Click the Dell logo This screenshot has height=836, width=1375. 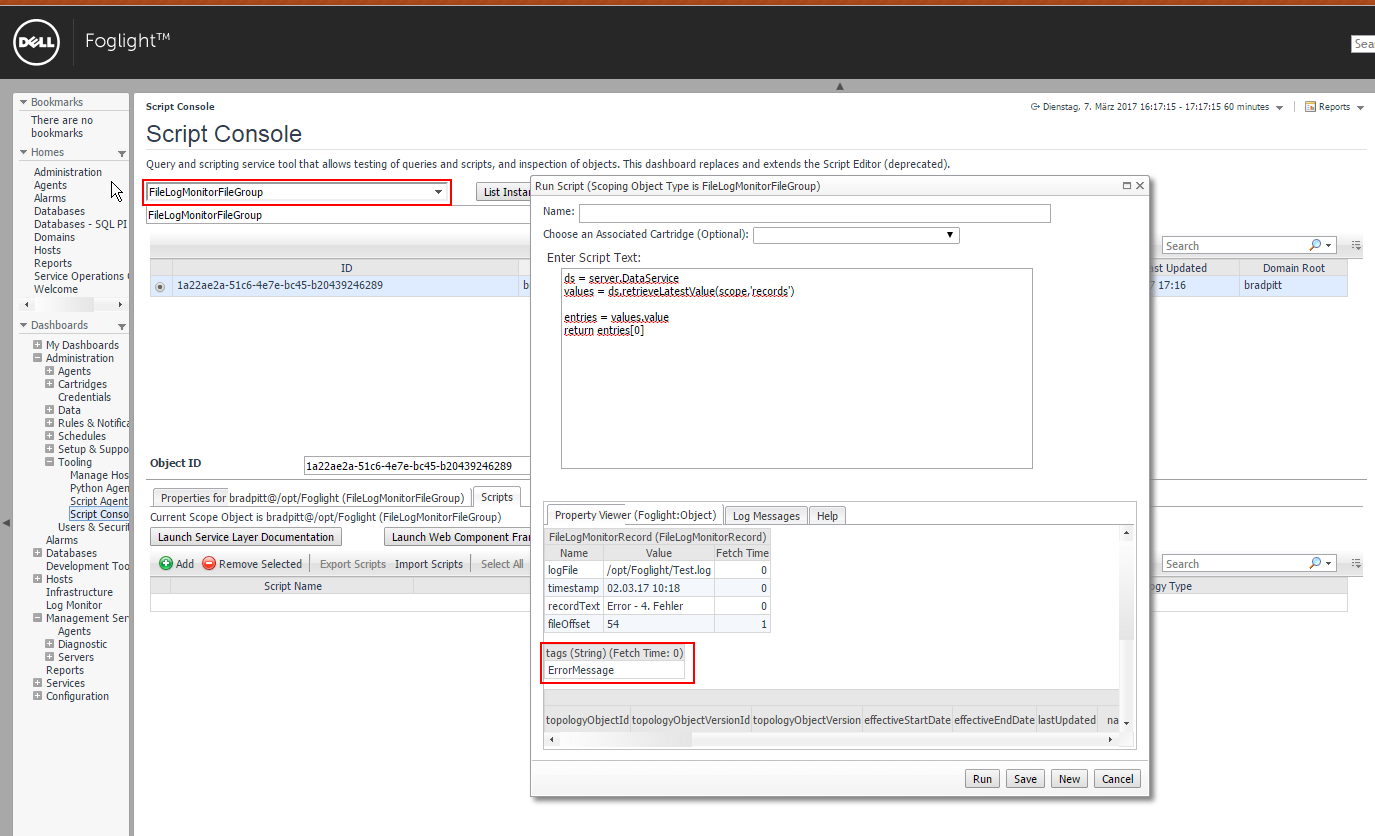[37, 42]
